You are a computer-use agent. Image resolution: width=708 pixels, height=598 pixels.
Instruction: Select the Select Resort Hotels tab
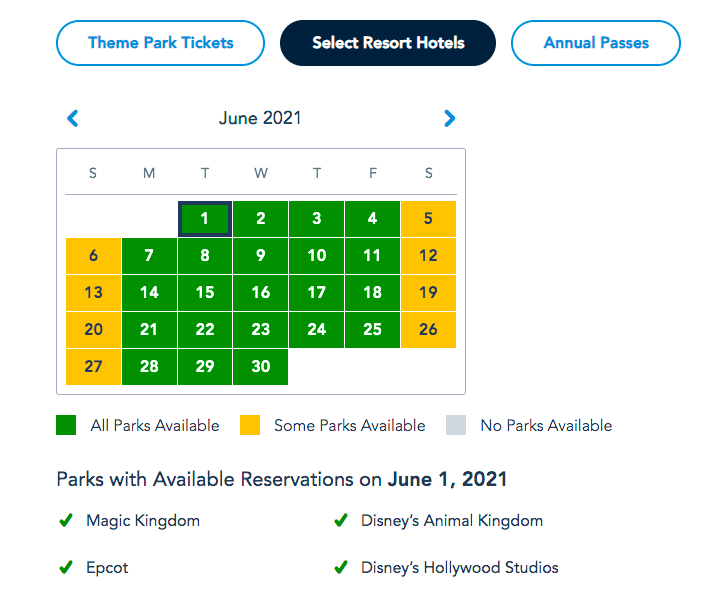[x=388, y=43]
